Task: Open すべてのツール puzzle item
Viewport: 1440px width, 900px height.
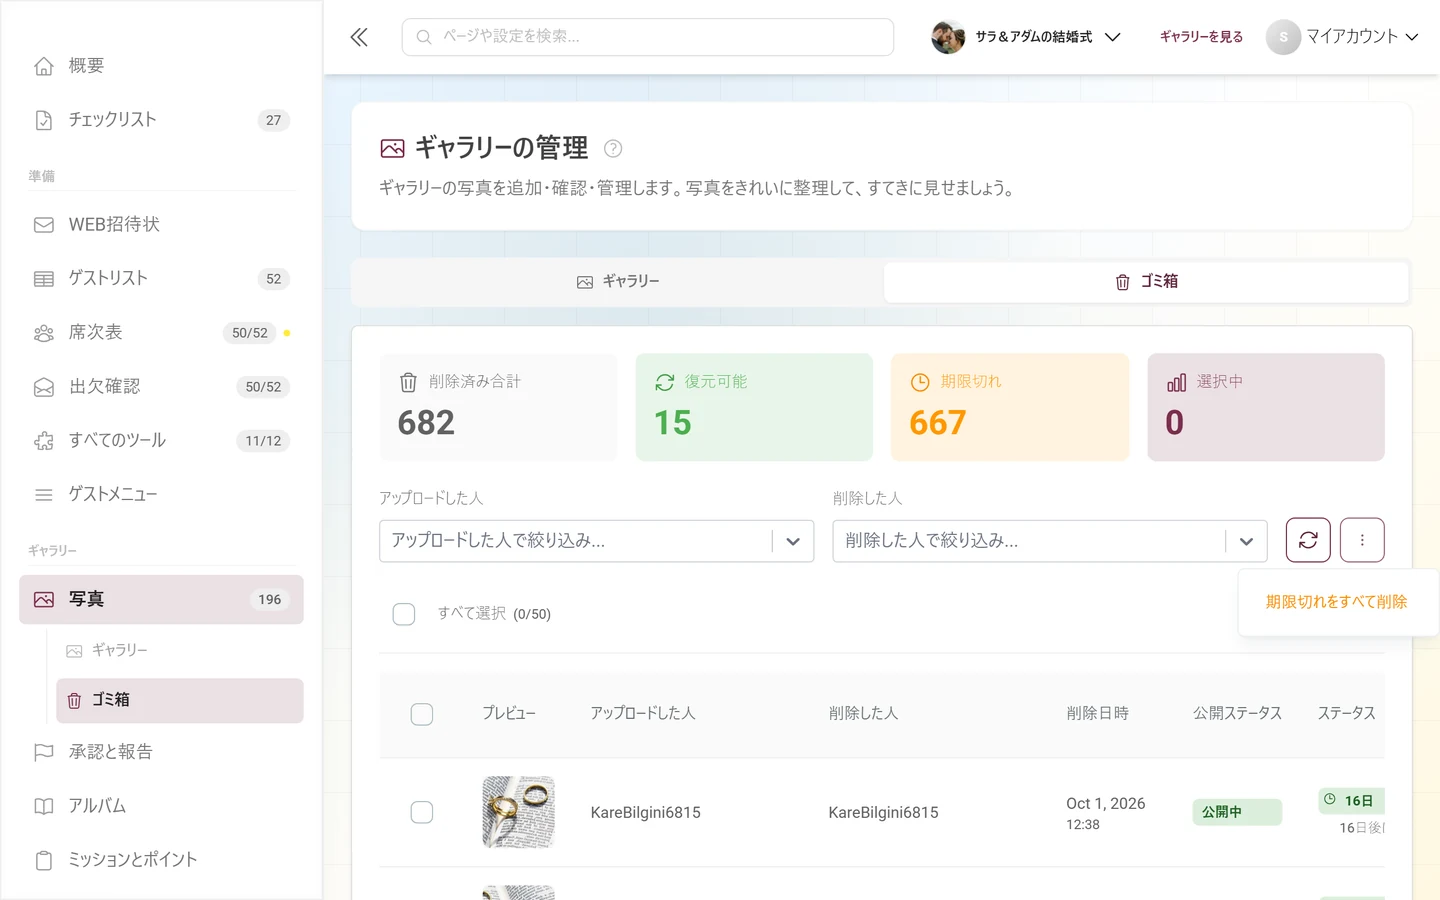Action: (161, 441)
